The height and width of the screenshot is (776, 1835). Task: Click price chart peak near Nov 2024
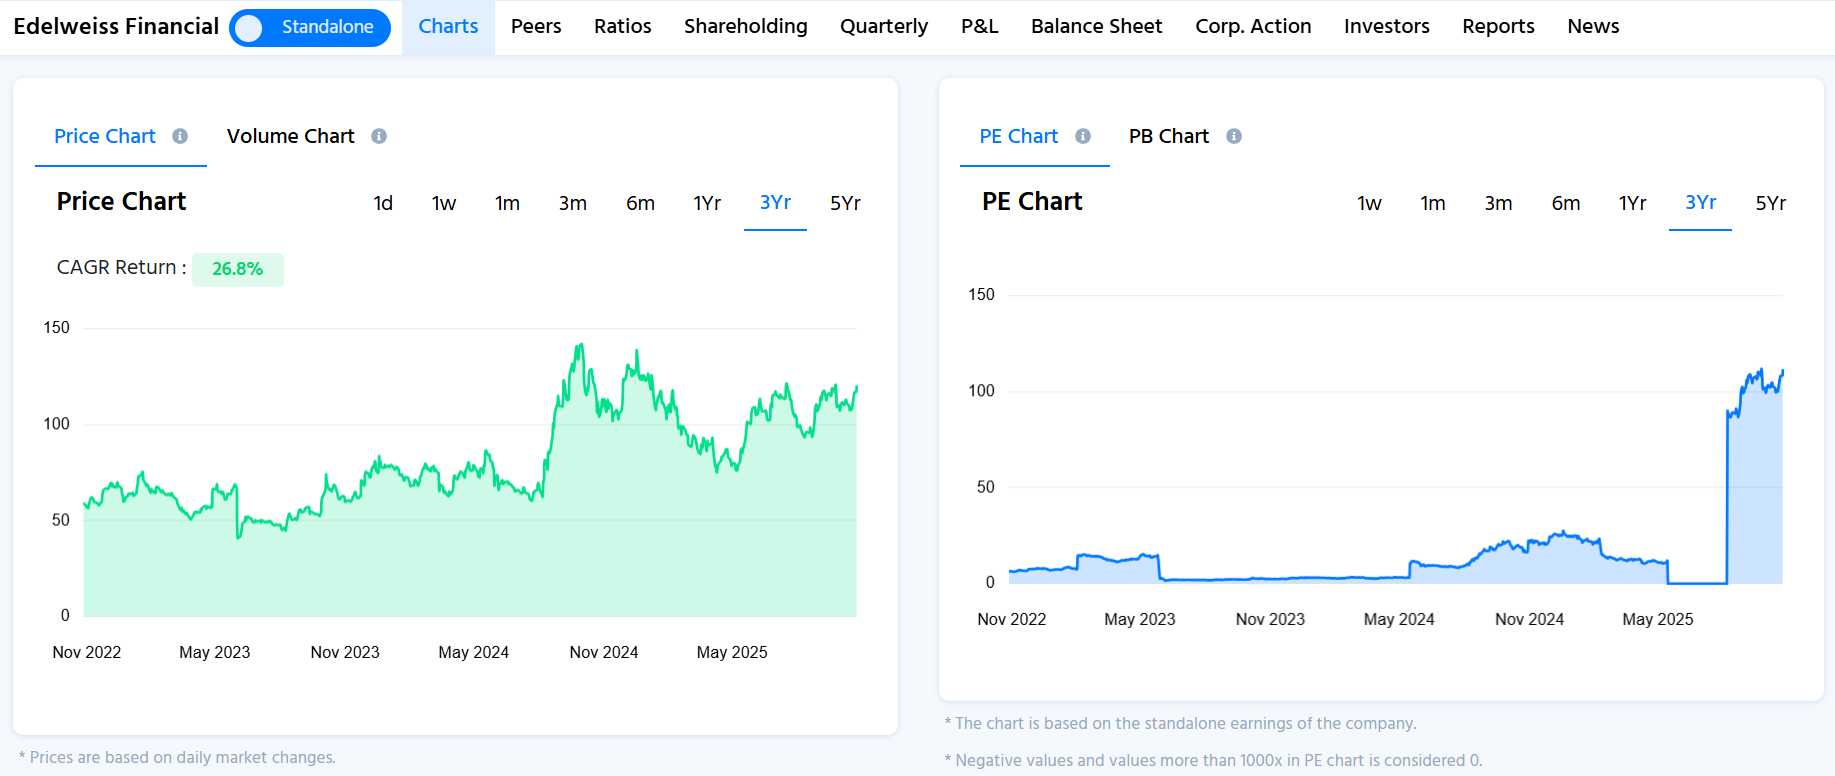click(579, 347)
